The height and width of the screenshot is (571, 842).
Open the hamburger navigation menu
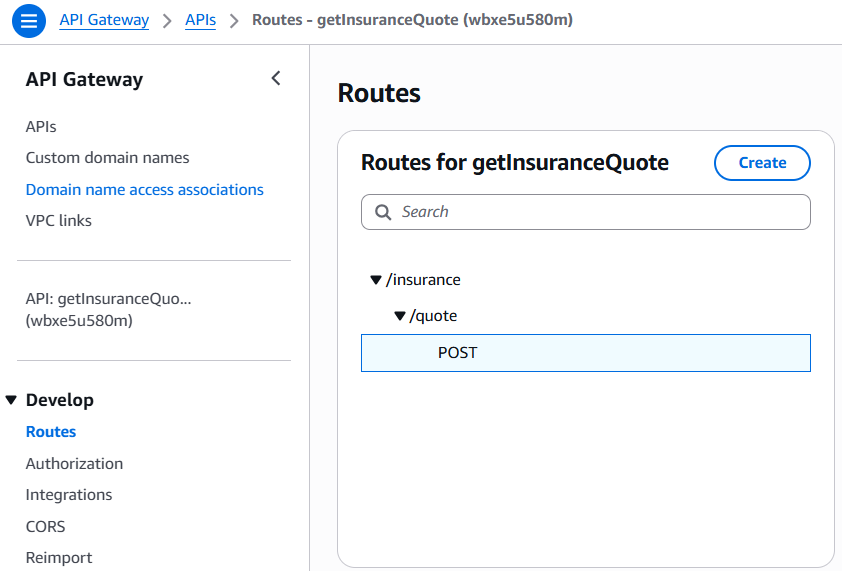coord(28,21)
